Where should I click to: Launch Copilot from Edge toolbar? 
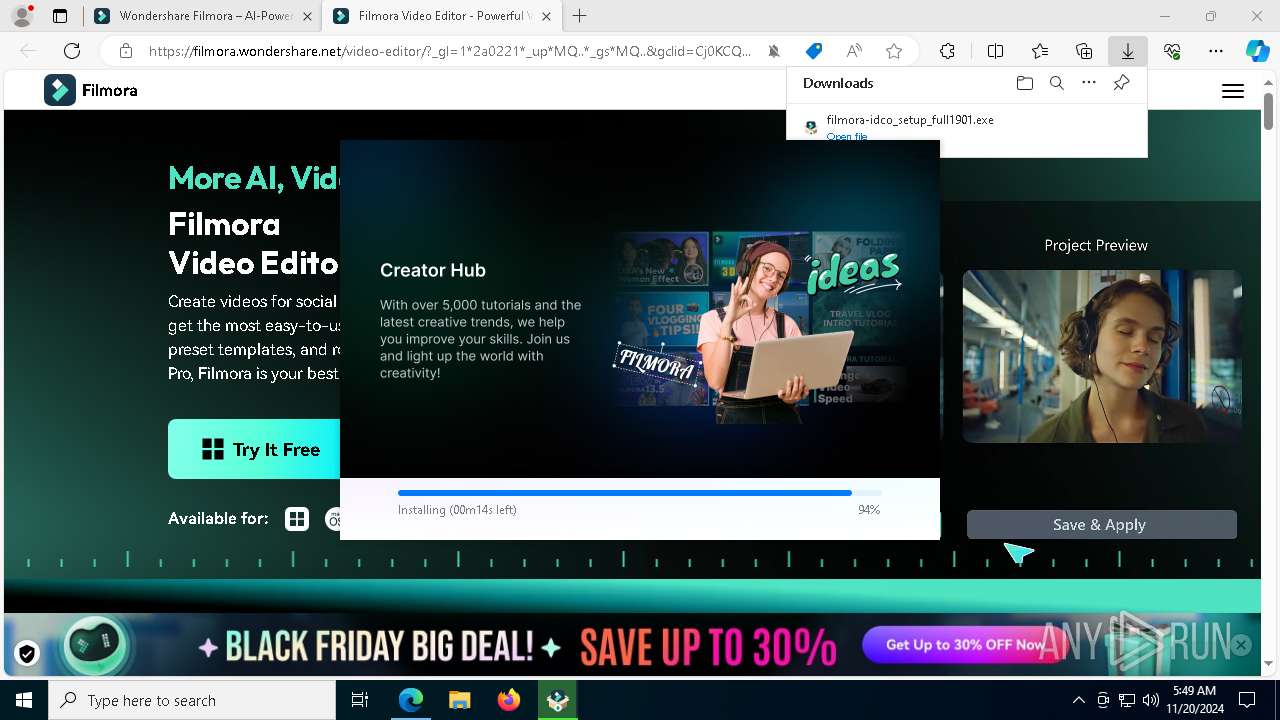[x=1257, y=51]
